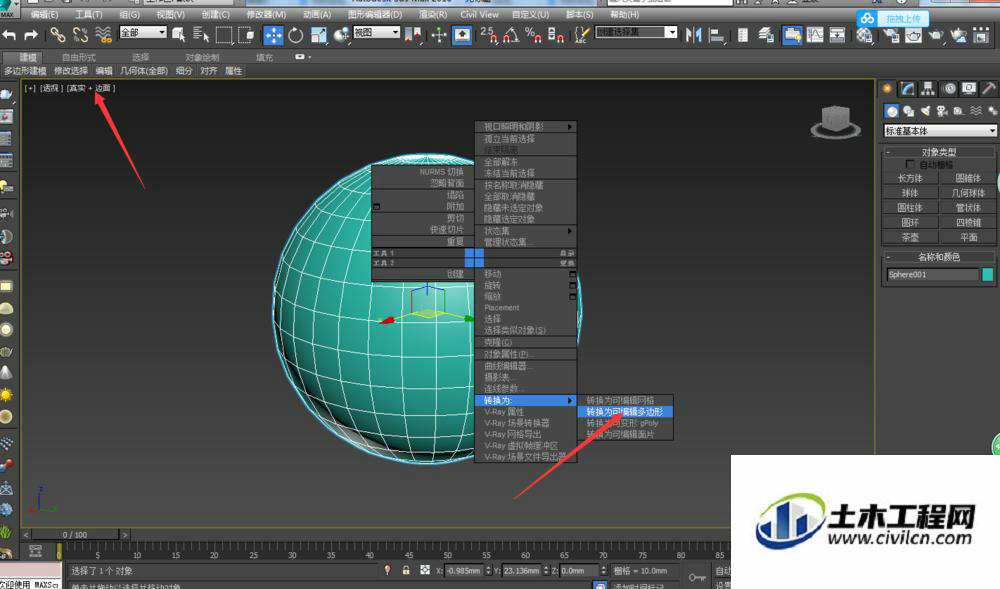Click the 茶壶 create button
This screenshot has height=589, width=1000.
(910, 237)
